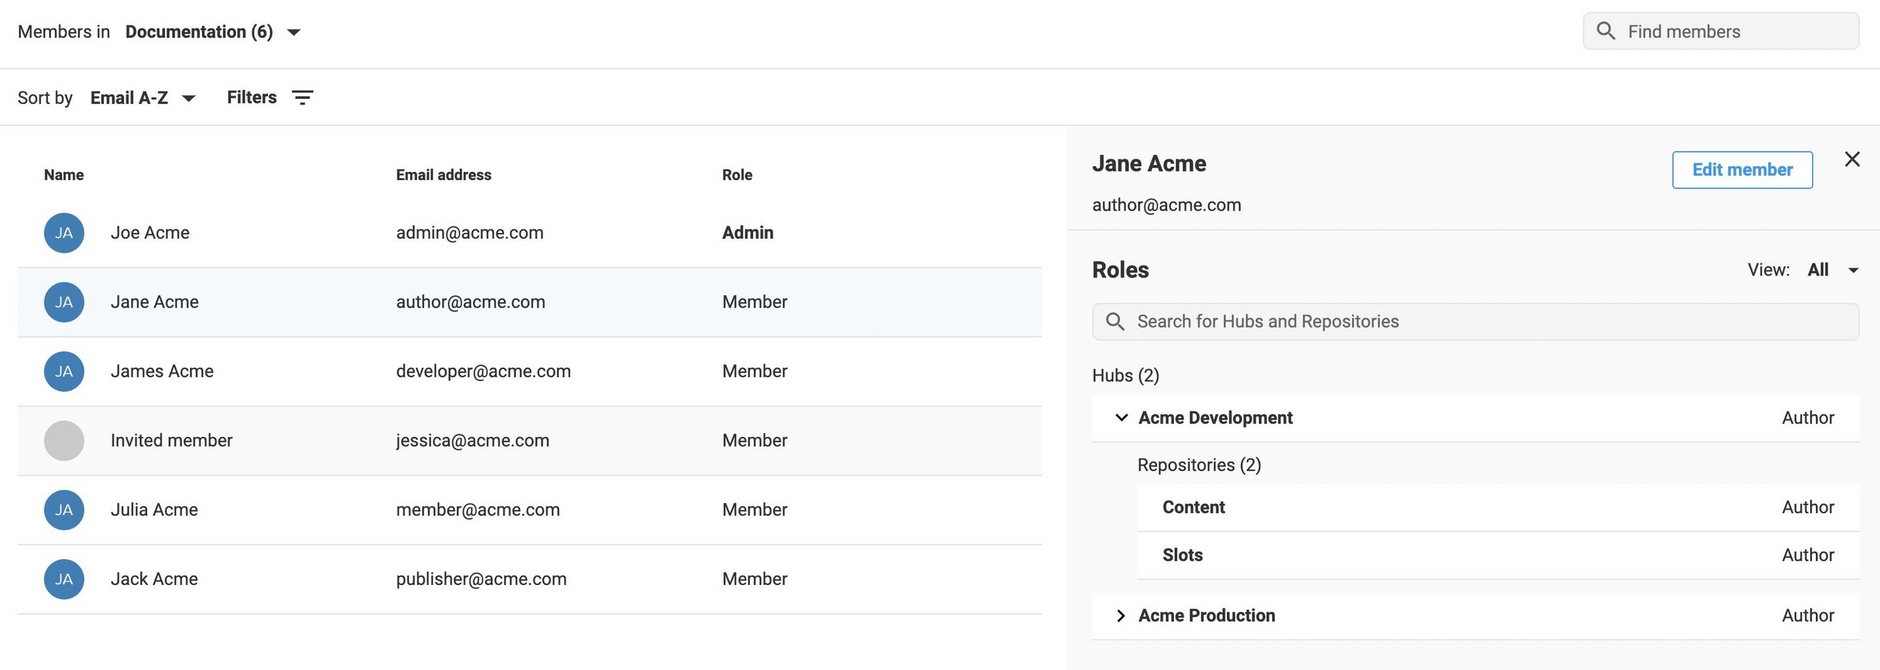1880x670 pixels.
Task: Click Julia Acme's JA avatar
Action: click(x=64, y=510)
